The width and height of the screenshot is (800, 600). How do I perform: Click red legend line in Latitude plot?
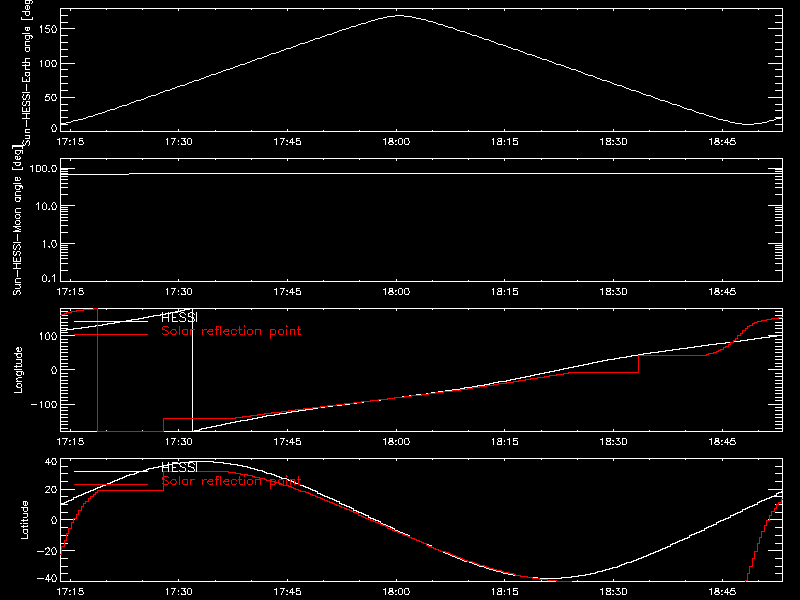(111, 485)
